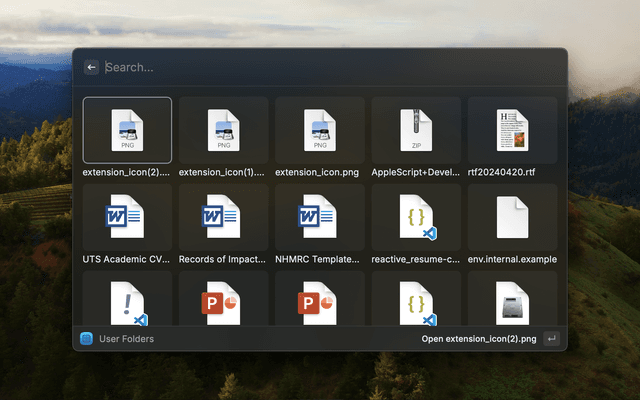Select the right PowerPoint presentation file
The height and width of the screenshot is (400, 640).
[319, 302]
